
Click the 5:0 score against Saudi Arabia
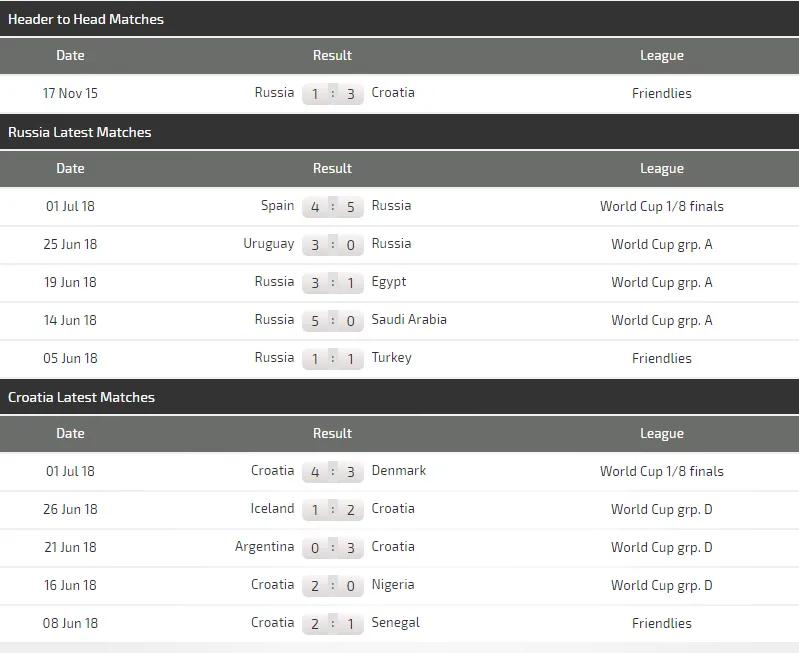[333, 321]
